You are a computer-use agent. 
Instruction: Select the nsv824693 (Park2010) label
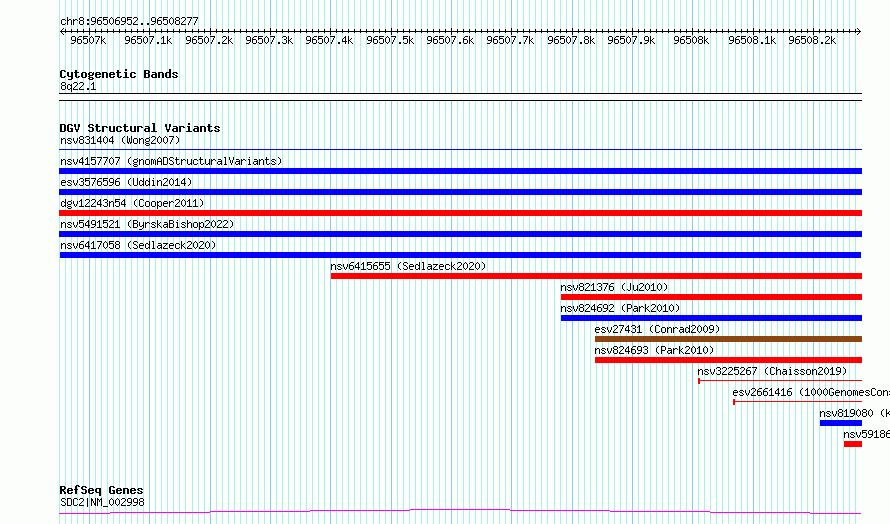(x=654, y=350)
